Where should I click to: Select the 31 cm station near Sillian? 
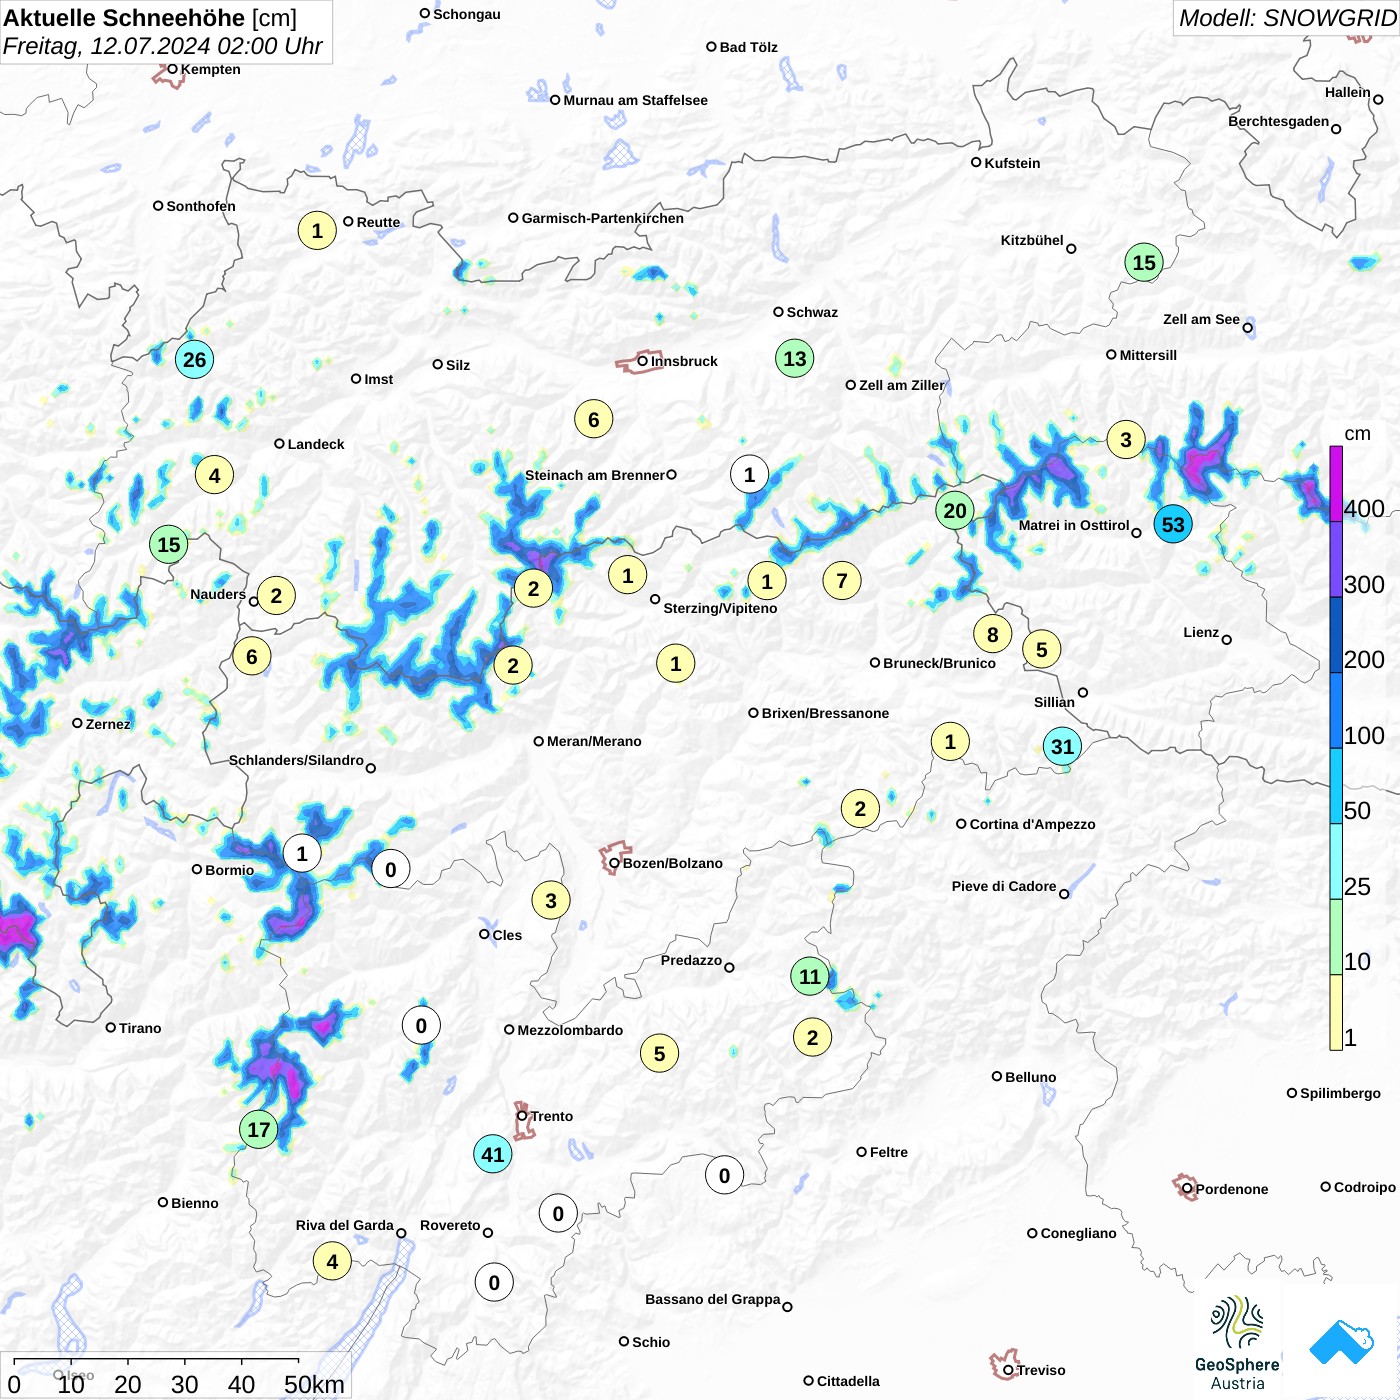tap(1062, 747)
